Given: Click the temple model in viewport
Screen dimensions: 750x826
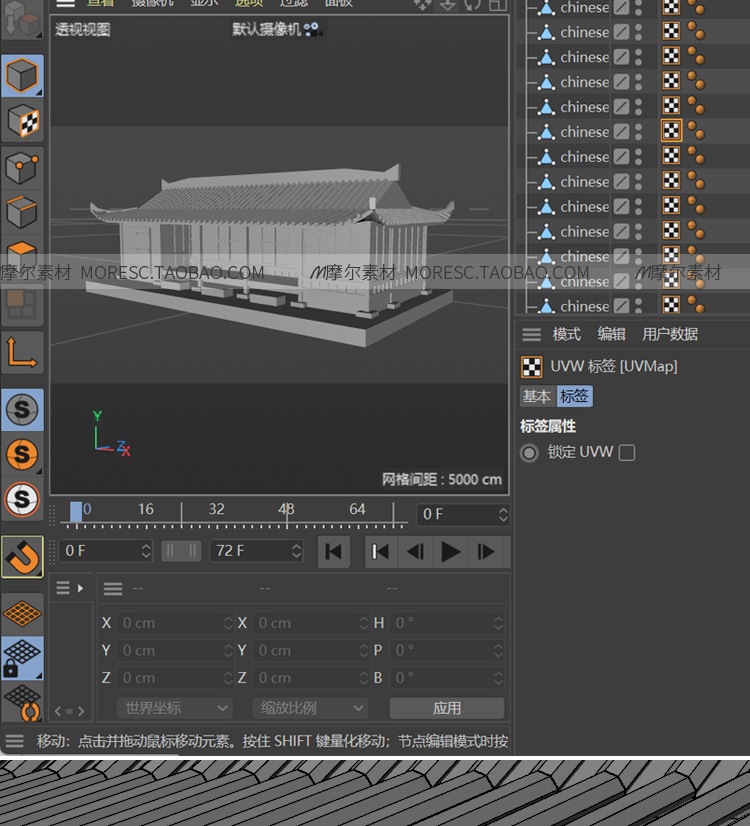Looking at the screenshot, I should coord(269,253).
